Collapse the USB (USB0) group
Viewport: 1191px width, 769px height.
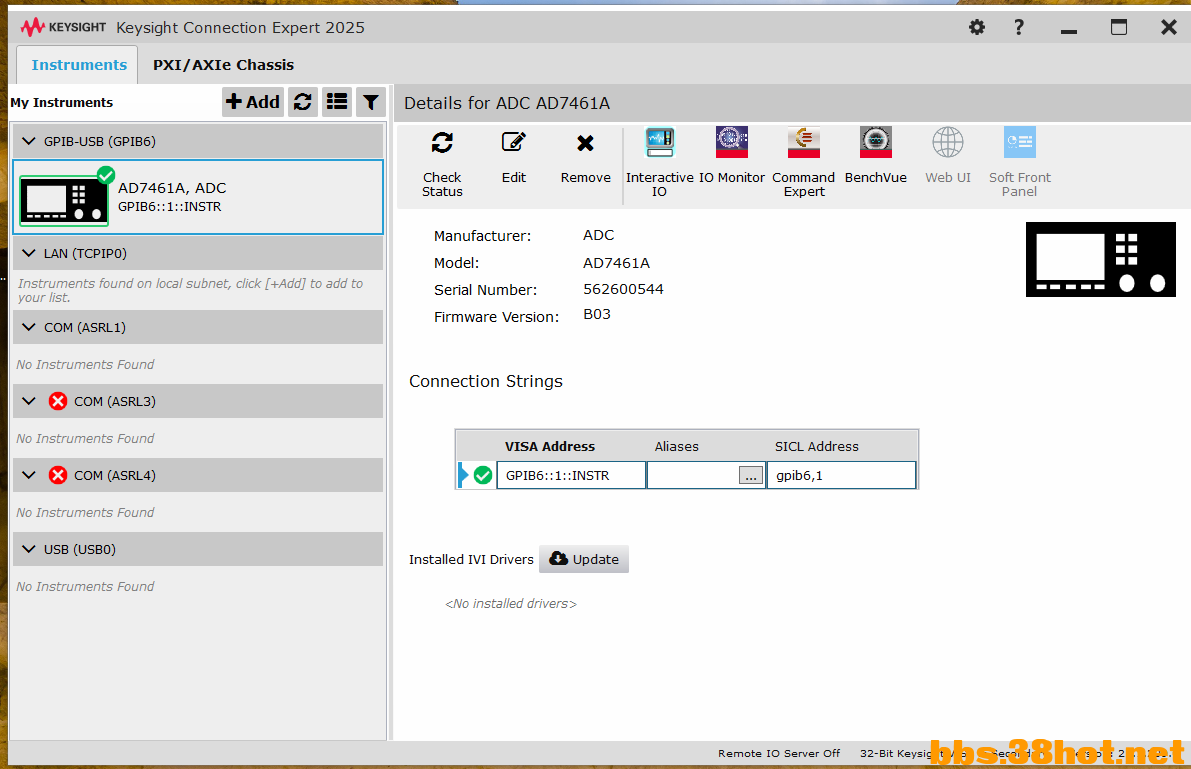pyautogui.click(x=29, y=549)
